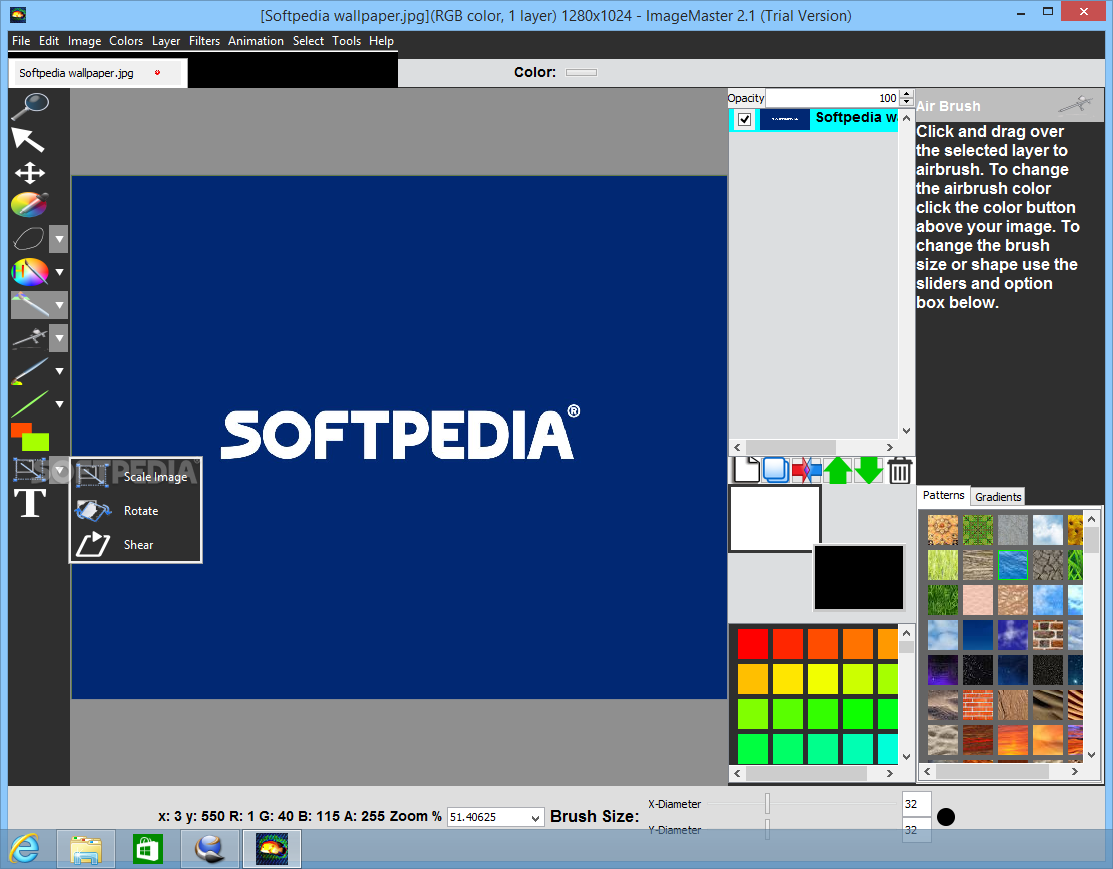Click the Shear icon in popup menu

[x=93, y=545]
